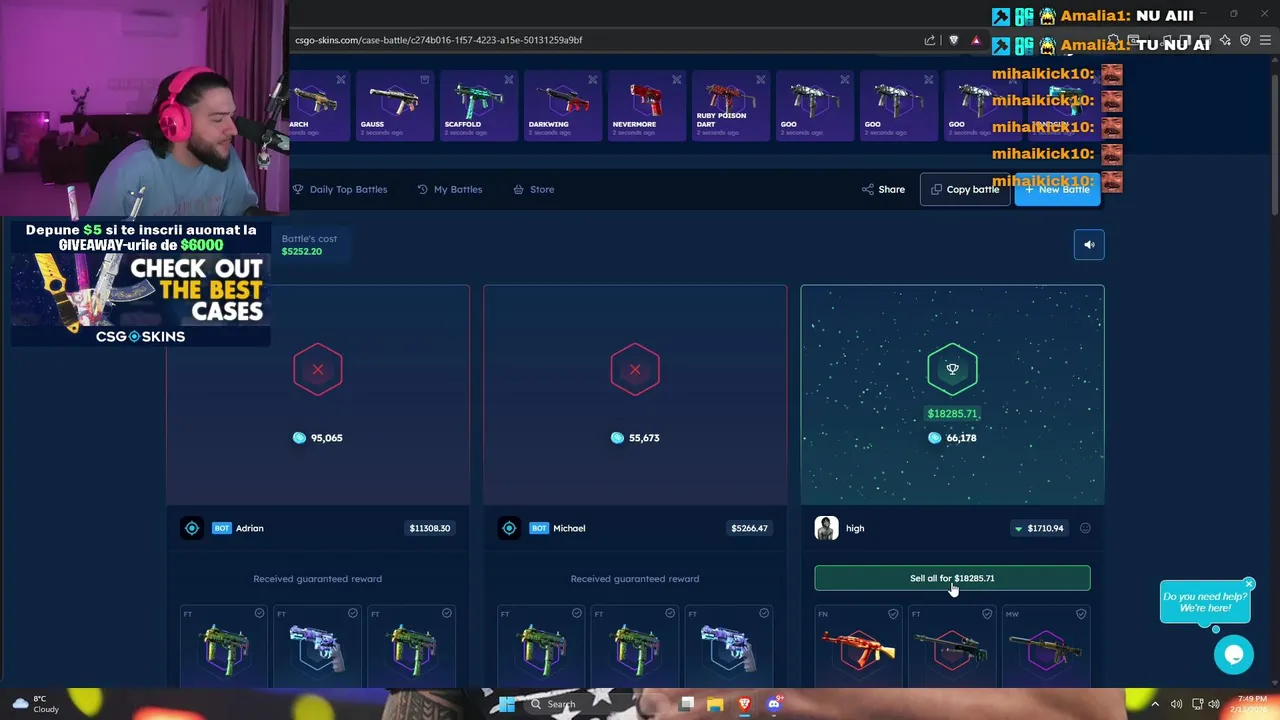
Task: Click Michael's 55,673 coin score
Action: click(635, 438)
